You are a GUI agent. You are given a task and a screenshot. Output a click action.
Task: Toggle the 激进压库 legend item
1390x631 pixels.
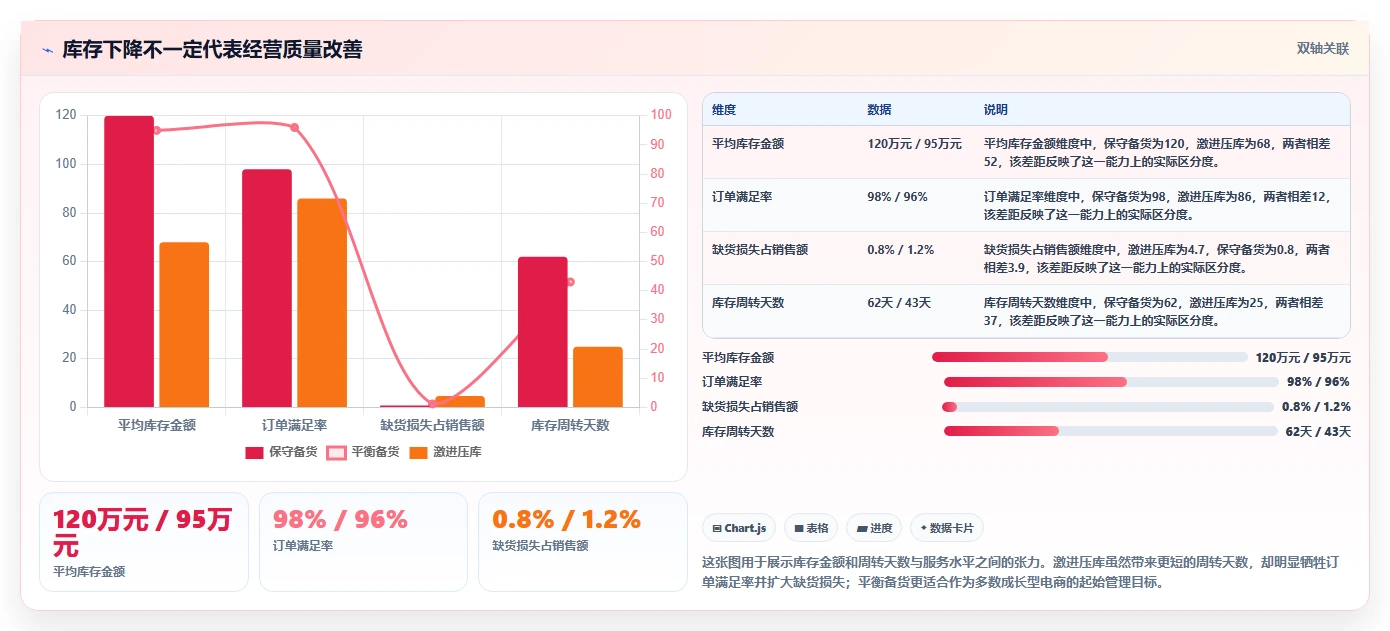pos(446,452)
